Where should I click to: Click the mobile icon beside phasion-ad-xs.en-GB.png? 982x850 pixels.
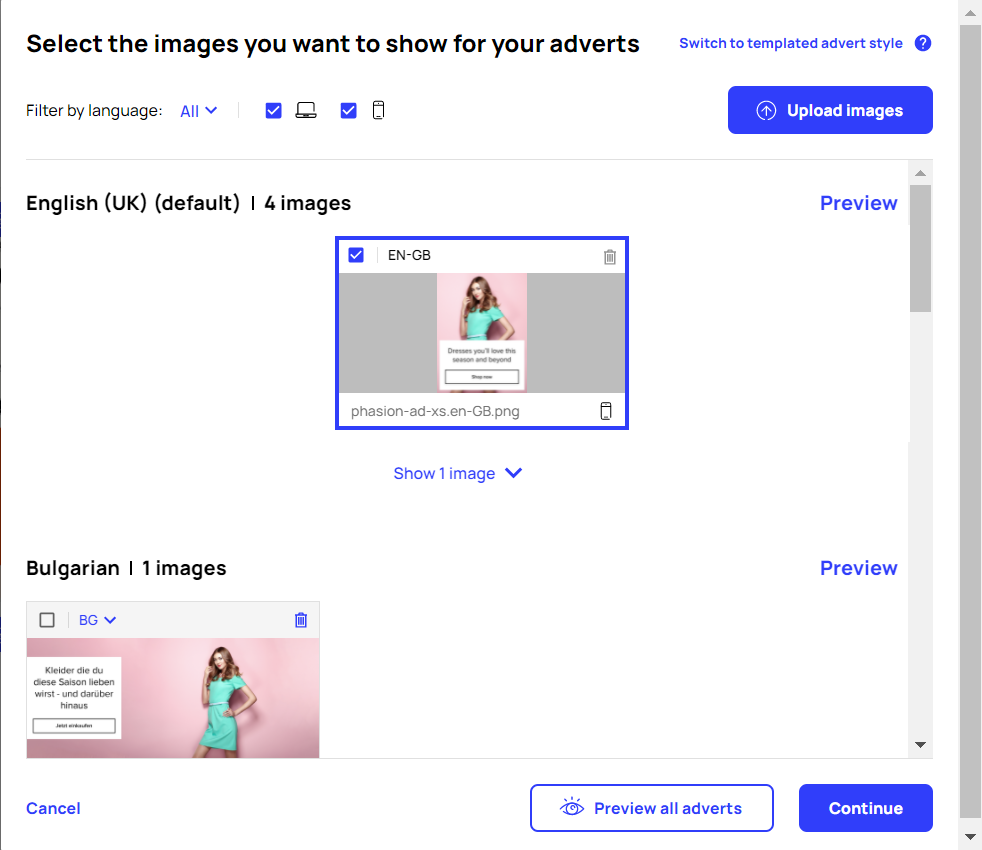click(607, 410)
